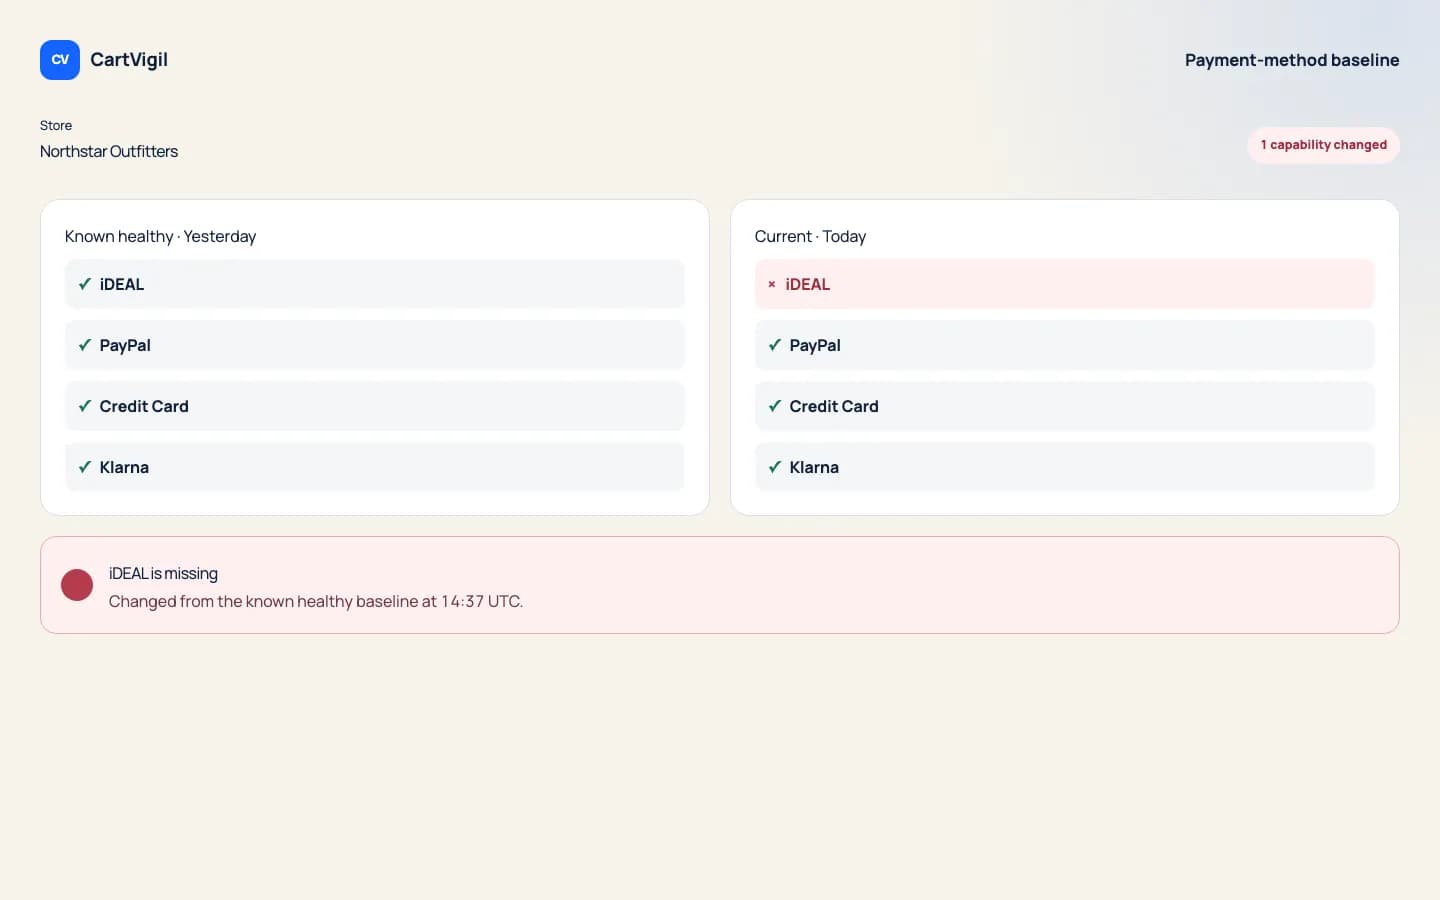
Task: Click the Credit Card checkmark in Yesterday panel
Action: click(x=85, y=406)
